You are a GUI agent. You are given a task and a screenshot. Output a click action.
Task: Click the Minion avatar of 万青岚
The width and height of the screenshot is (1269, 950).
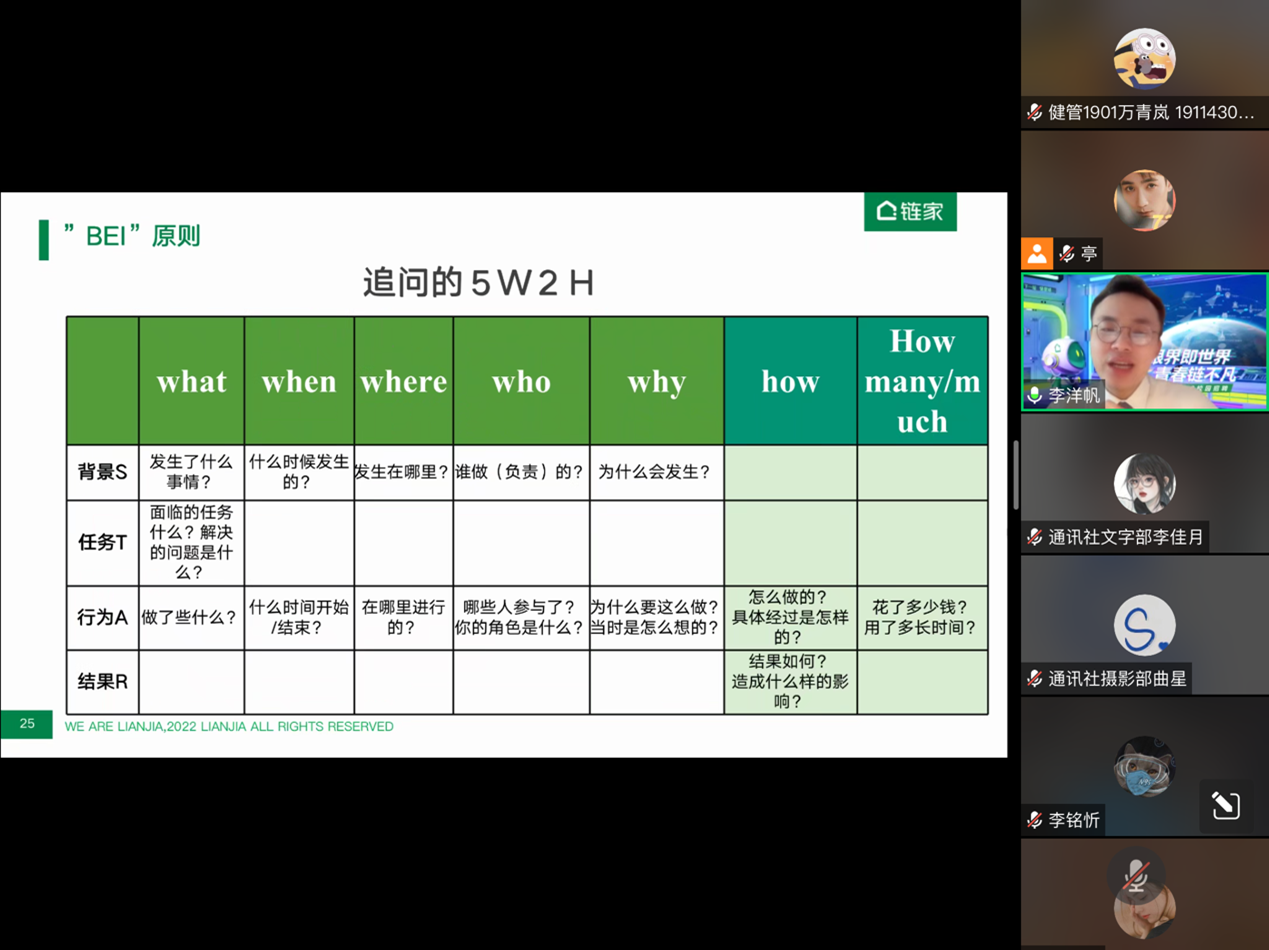click(1143, 58)
